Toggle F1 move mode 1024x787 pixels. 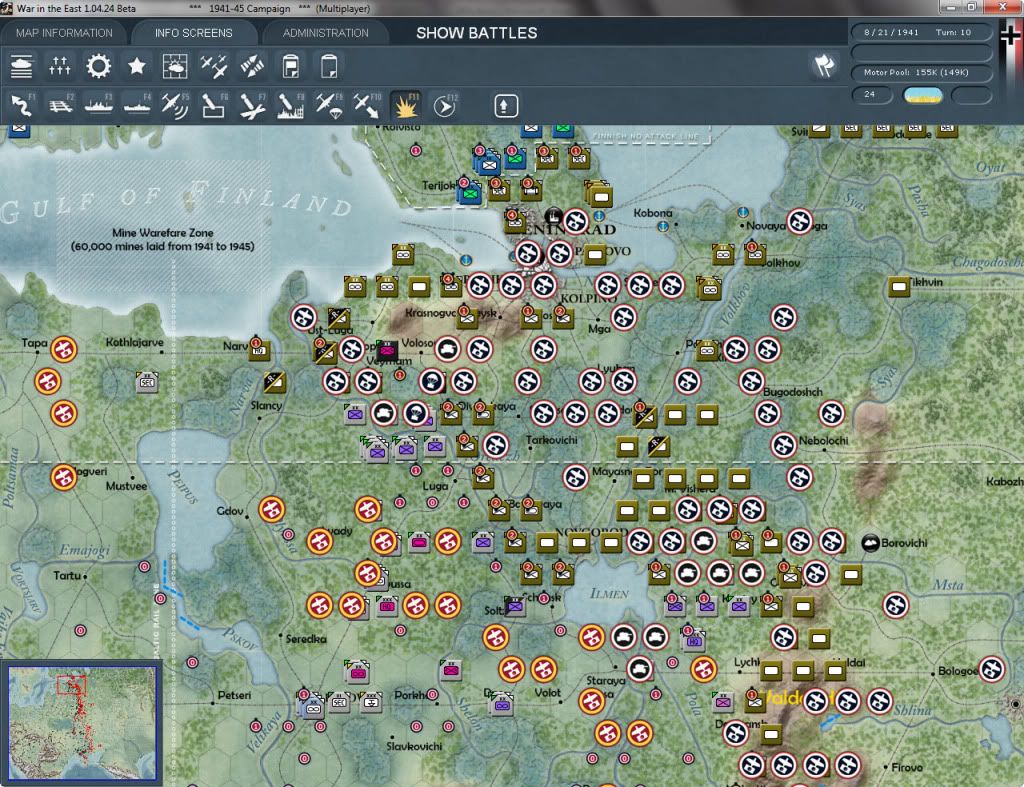[x=22, y=106]
